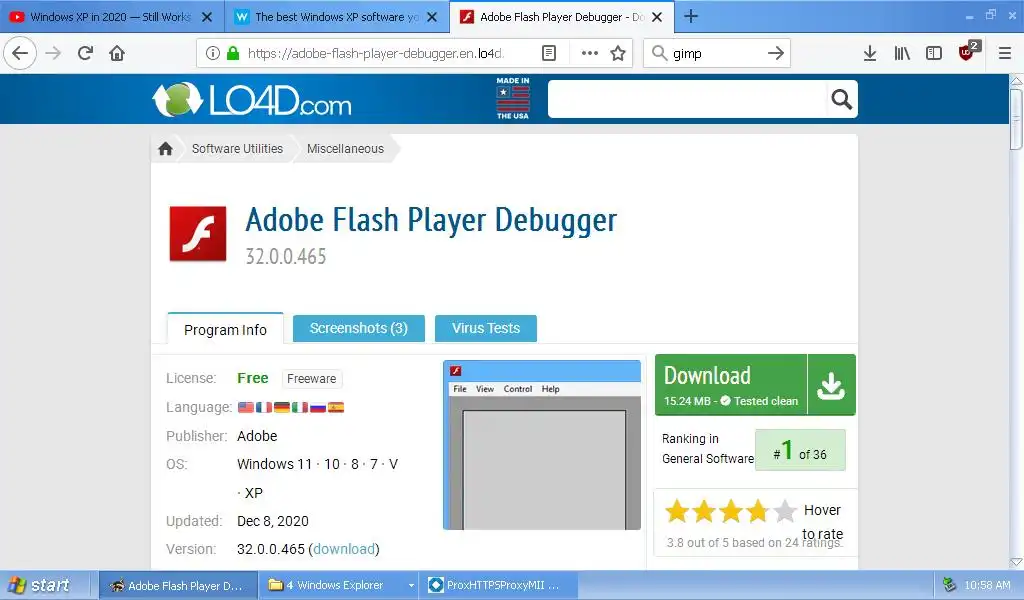Click the Freeware license tag
The height and width of the screenshot is (600, 1024).
point(312,379)
